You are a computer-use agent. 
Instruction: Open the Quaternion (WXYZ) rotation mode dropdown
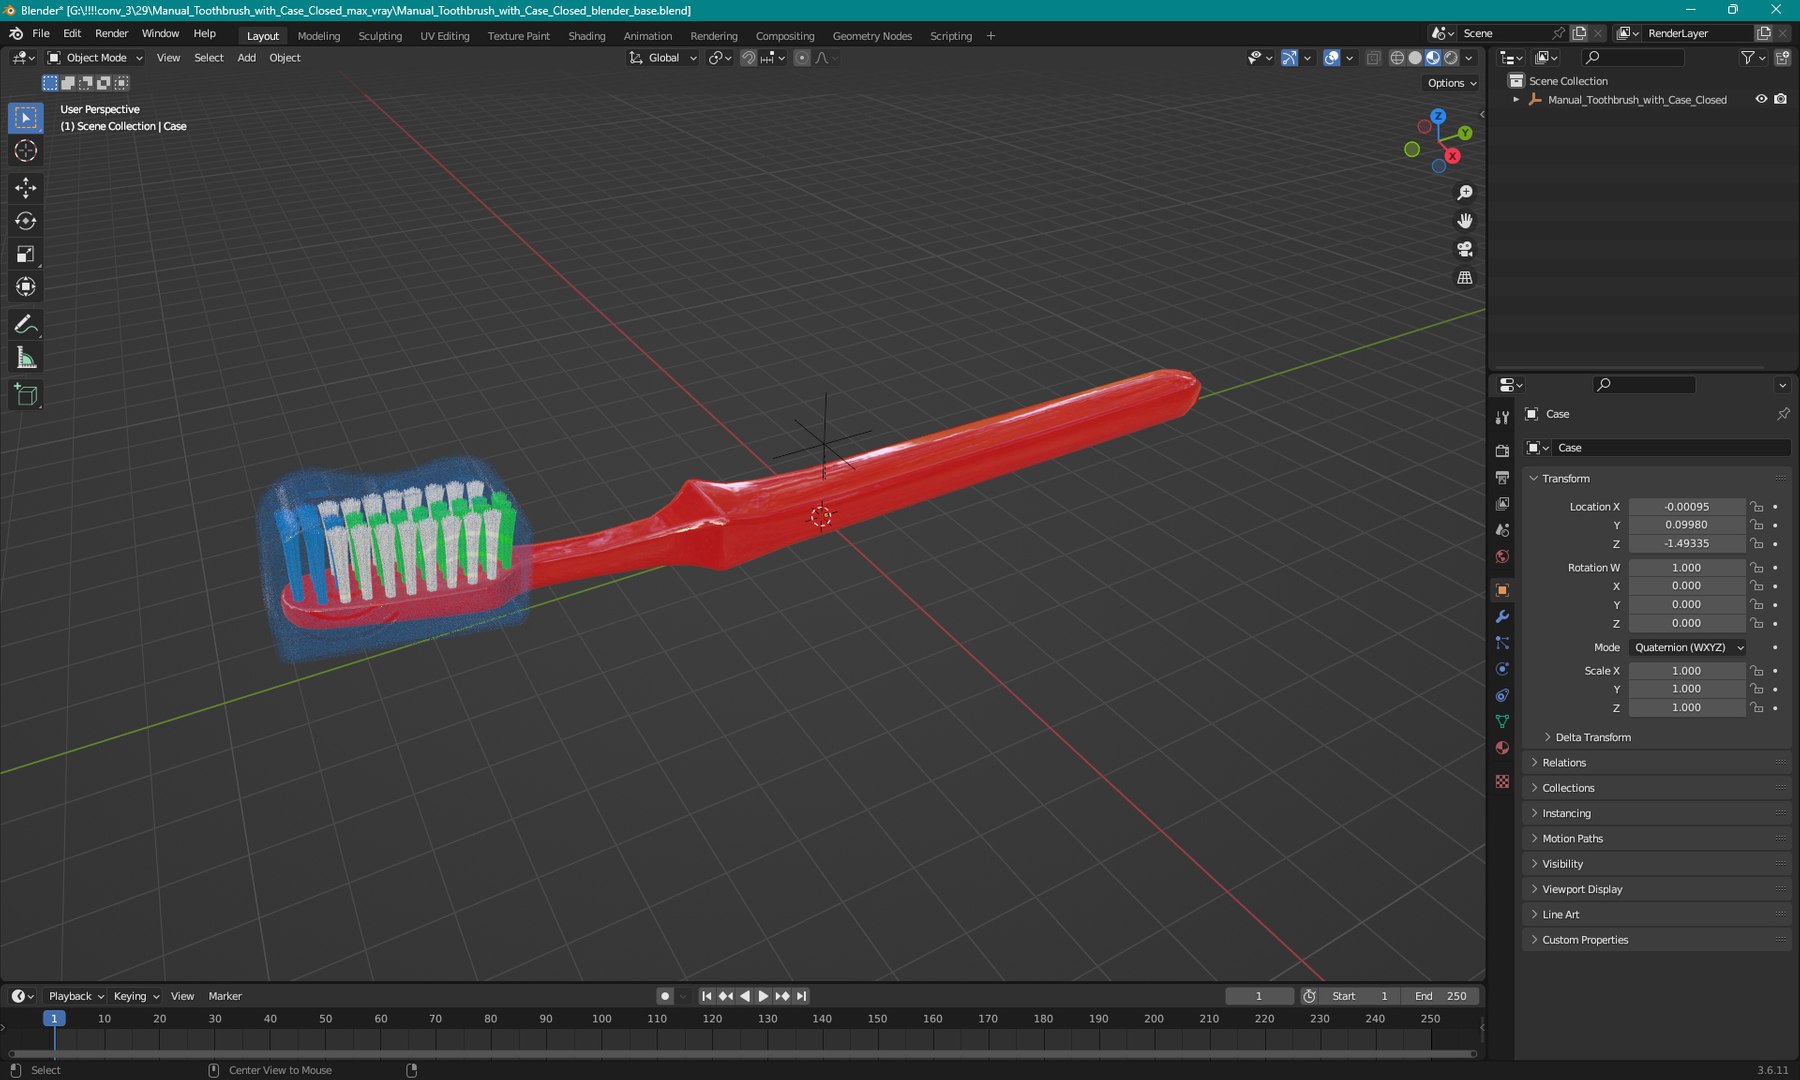tap(1688, 648)
